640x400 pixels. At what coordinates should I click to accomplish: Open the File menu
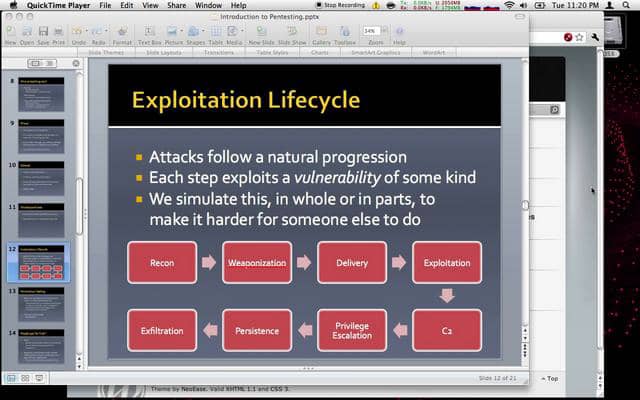pos(105,5)
